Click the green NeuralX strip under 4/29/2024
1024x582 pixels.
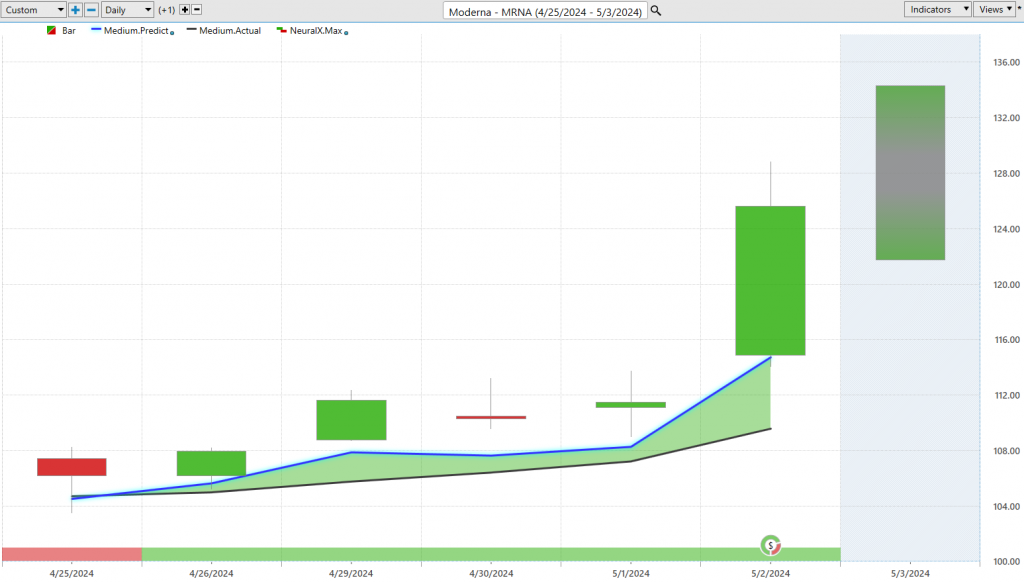pyautogui.click(x=351, y=555)
